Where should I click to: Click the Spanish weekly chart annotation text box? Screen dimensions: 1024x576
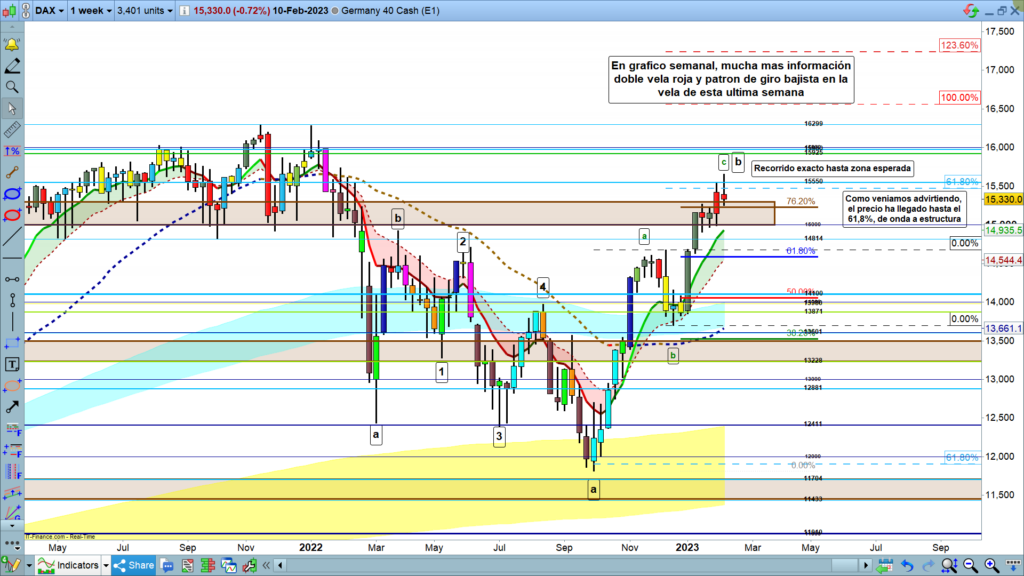(x=731, y=79)
